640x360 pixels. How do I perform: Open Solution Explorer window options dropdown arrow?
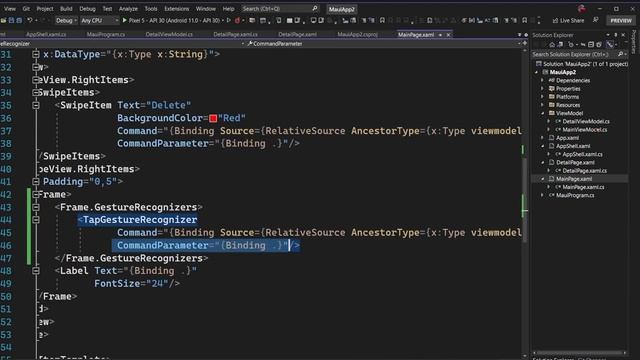pyautogui.click(x=608, y=35)
